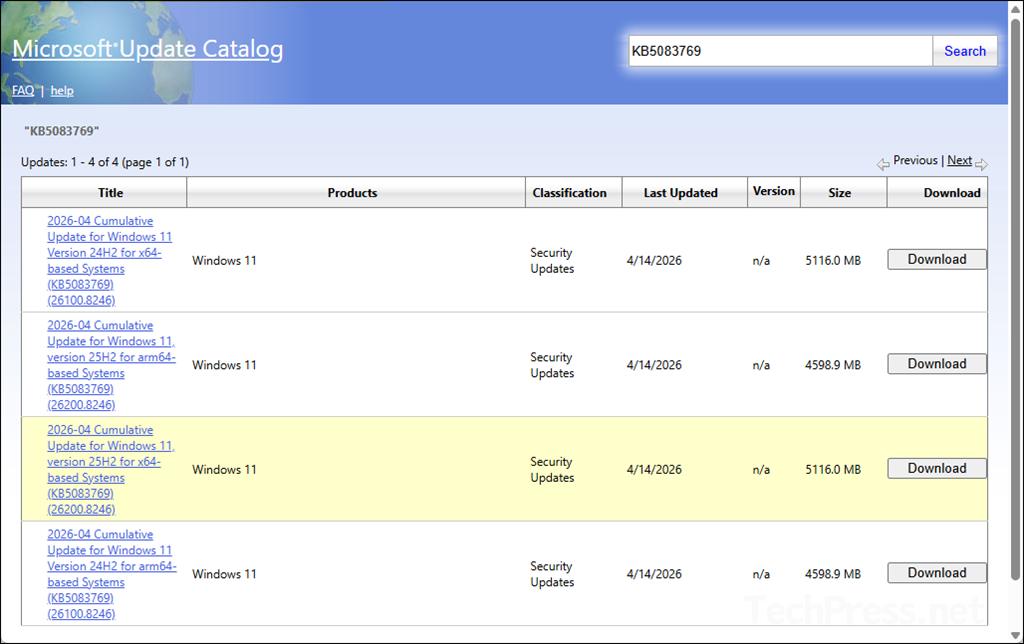This screenshot has width=1024, height=644.
Task: Click the Next text link above results
Action: tap(958, 159)
